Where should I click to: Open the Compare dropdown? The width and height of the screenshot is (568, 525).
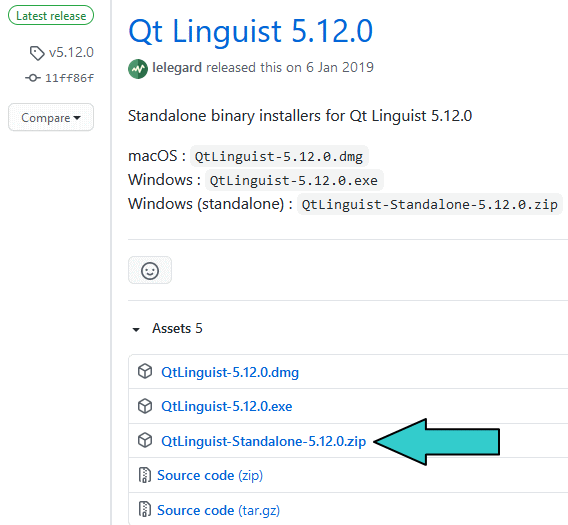[x=51, y=117]
